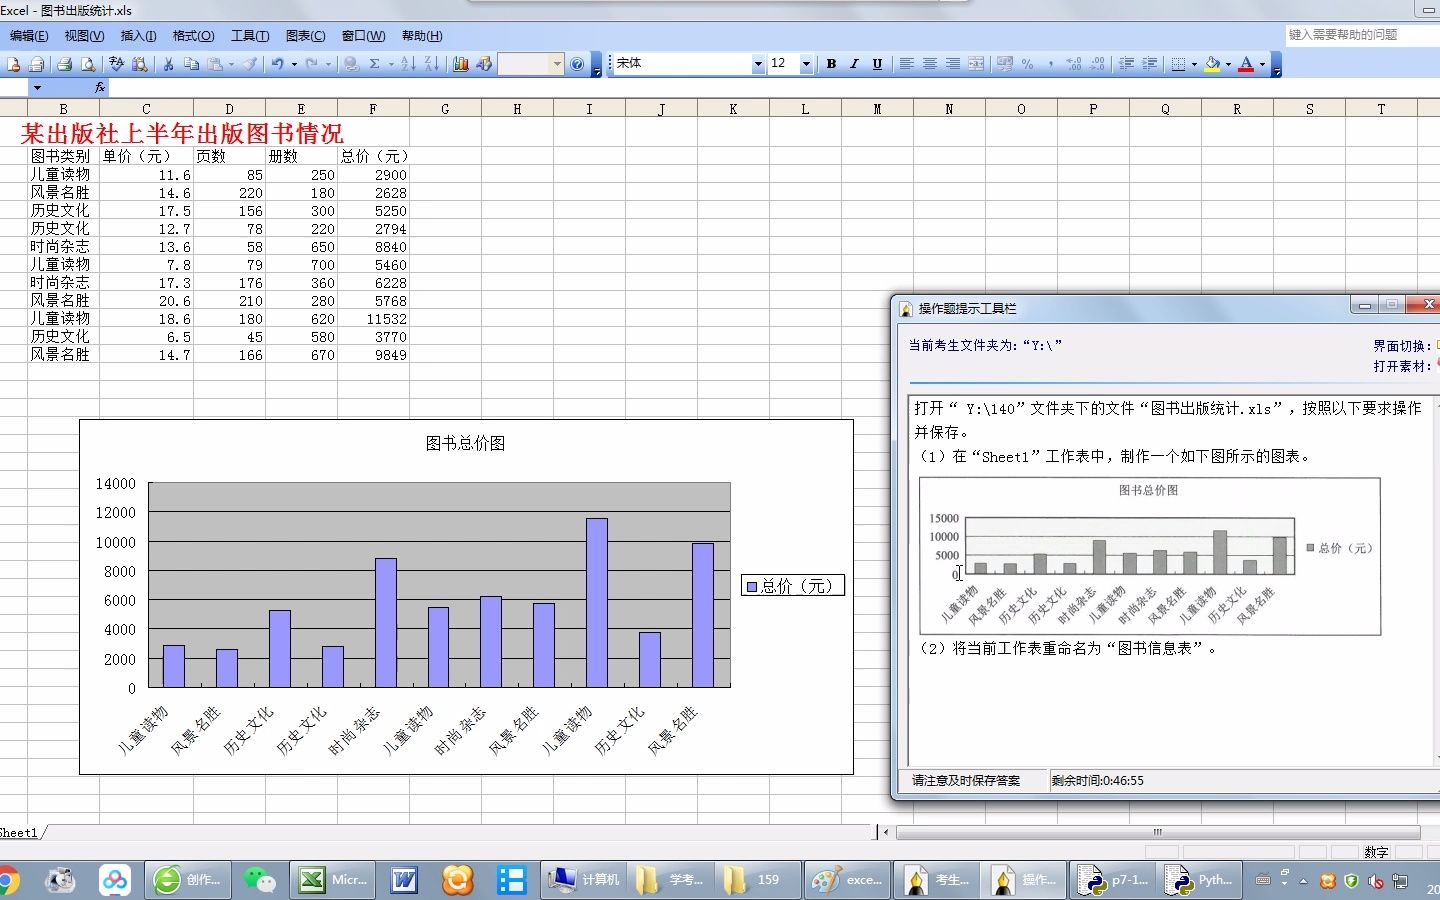
Task: Expand the Undo history arrow
Action: [x=294, y=64]
